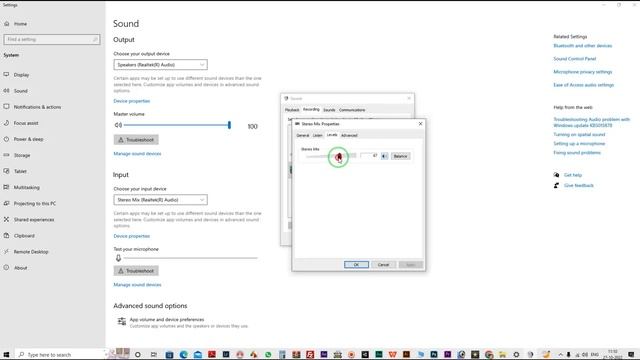Open Bluetooth and other devices link
Image resolution: width=640 pixels, height=360 pixels.
(582, 46)
